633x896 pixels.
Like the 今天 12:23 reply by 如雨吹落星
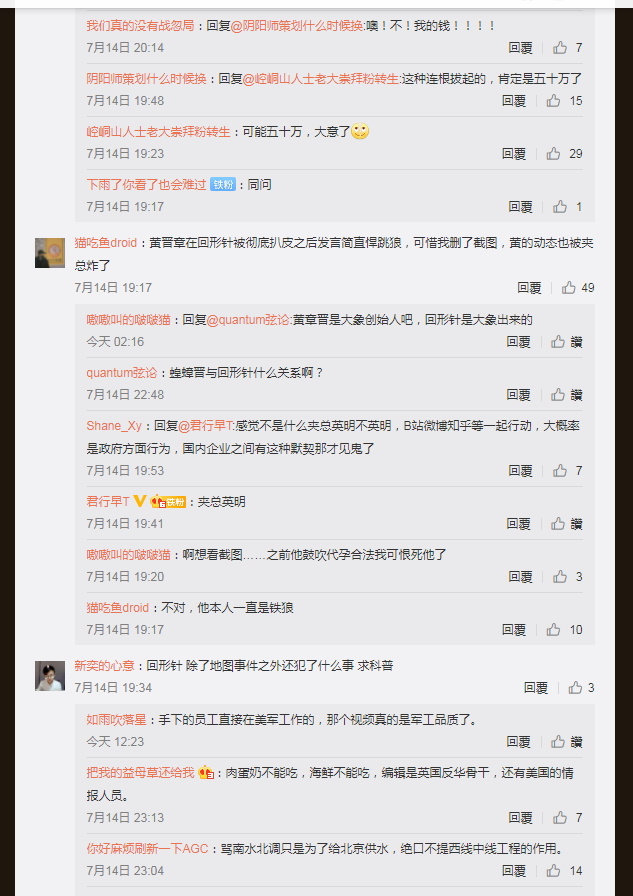tap(558, 742)
